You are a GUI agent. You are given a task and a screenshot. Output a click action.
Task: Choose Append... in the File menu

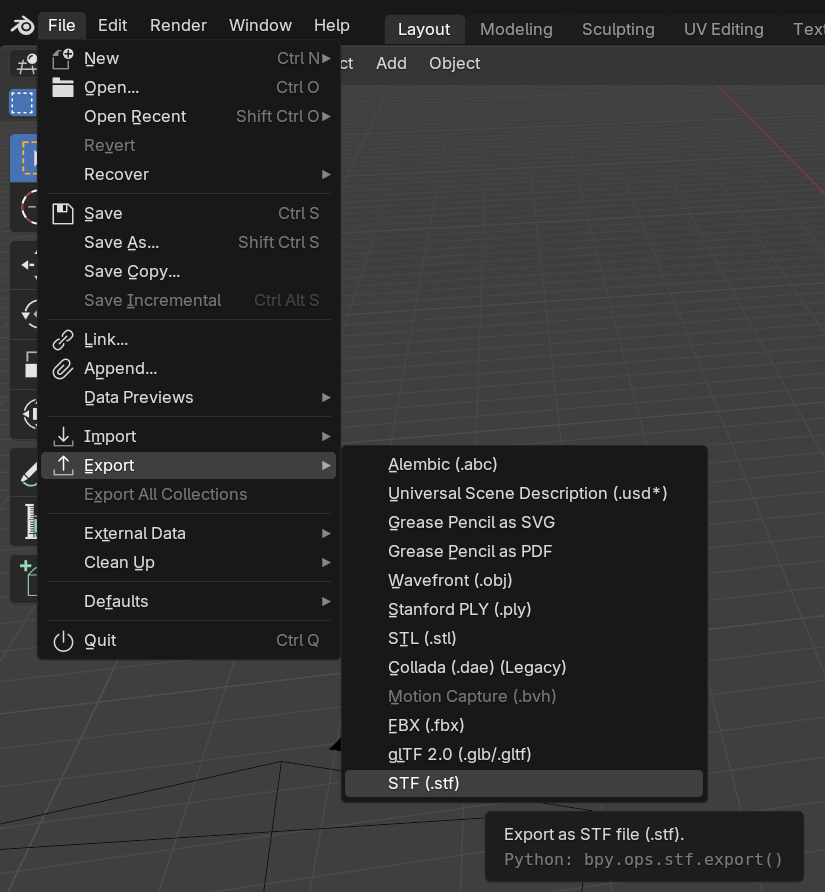pyautogui.click(x=188, y=369)
